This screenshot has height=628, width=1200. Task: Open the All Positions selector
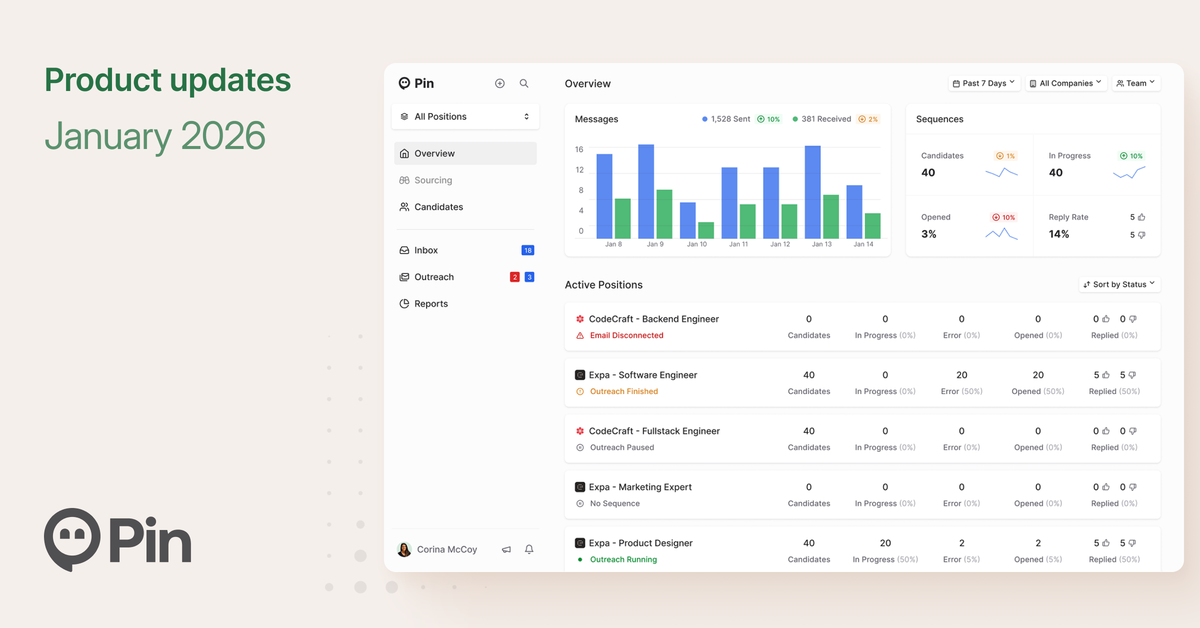(465, 116)
